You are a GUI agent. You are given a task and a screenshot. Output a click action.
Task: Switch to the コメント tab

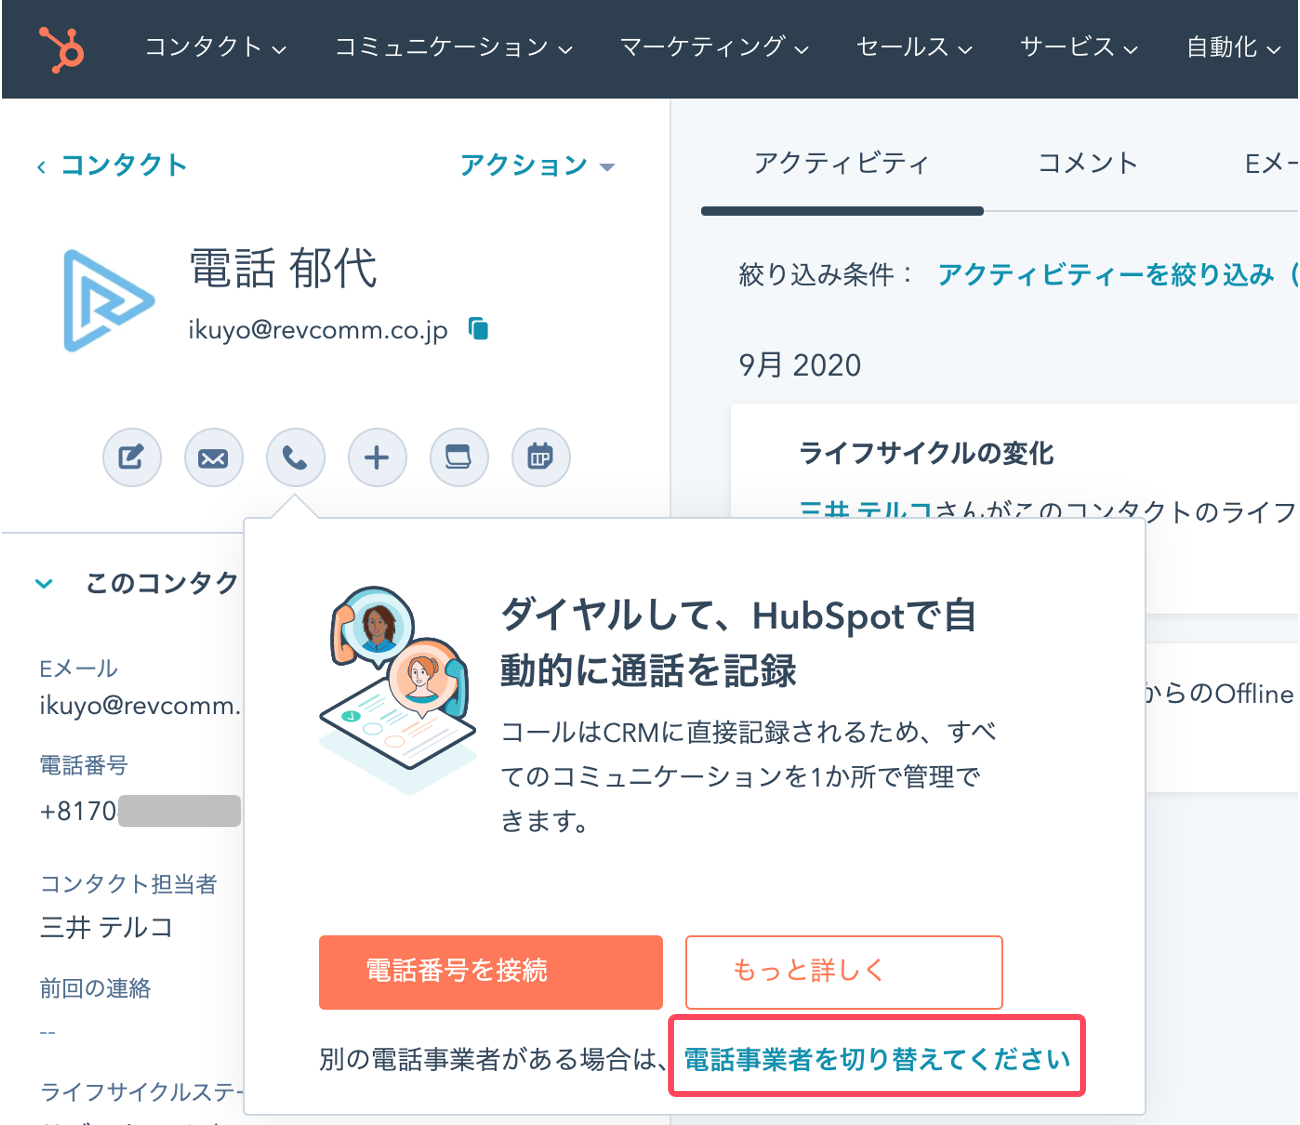pyautogui.click(x=1088, y=163)
